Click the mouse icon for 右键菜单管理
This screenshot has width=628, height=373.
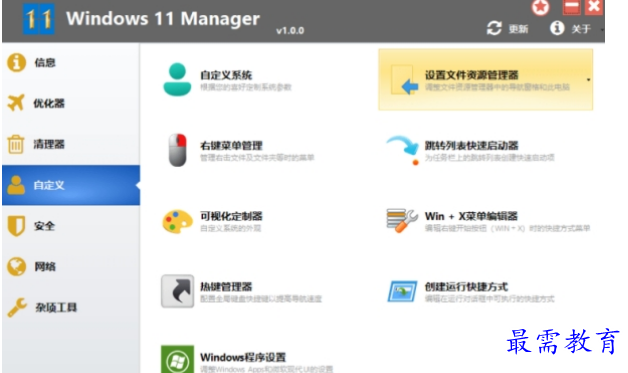177,150
